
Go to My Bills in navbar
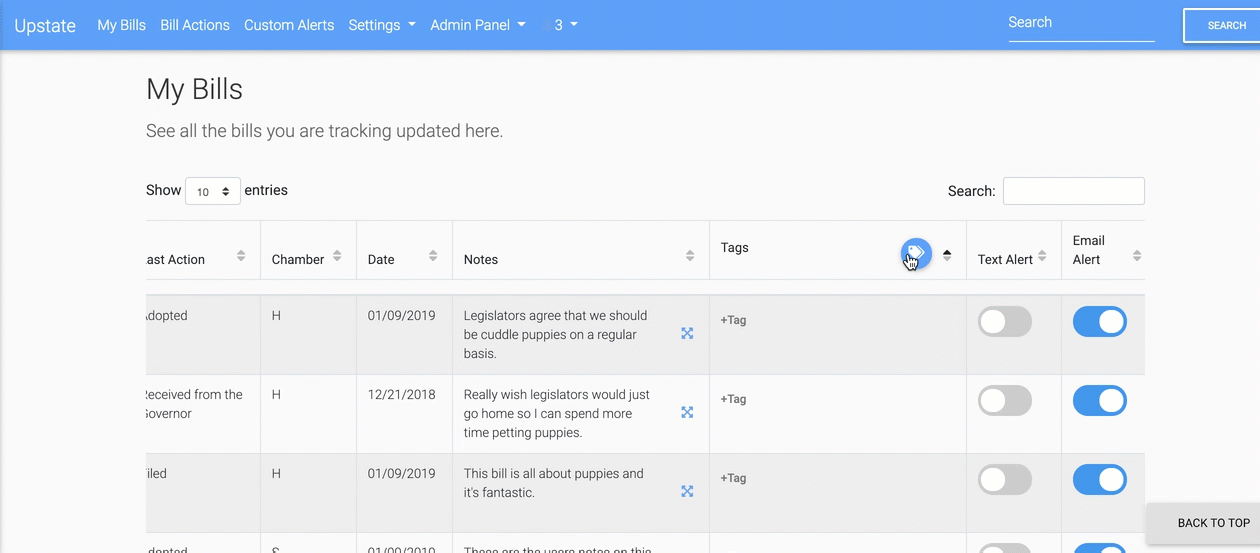pos(121,25)
